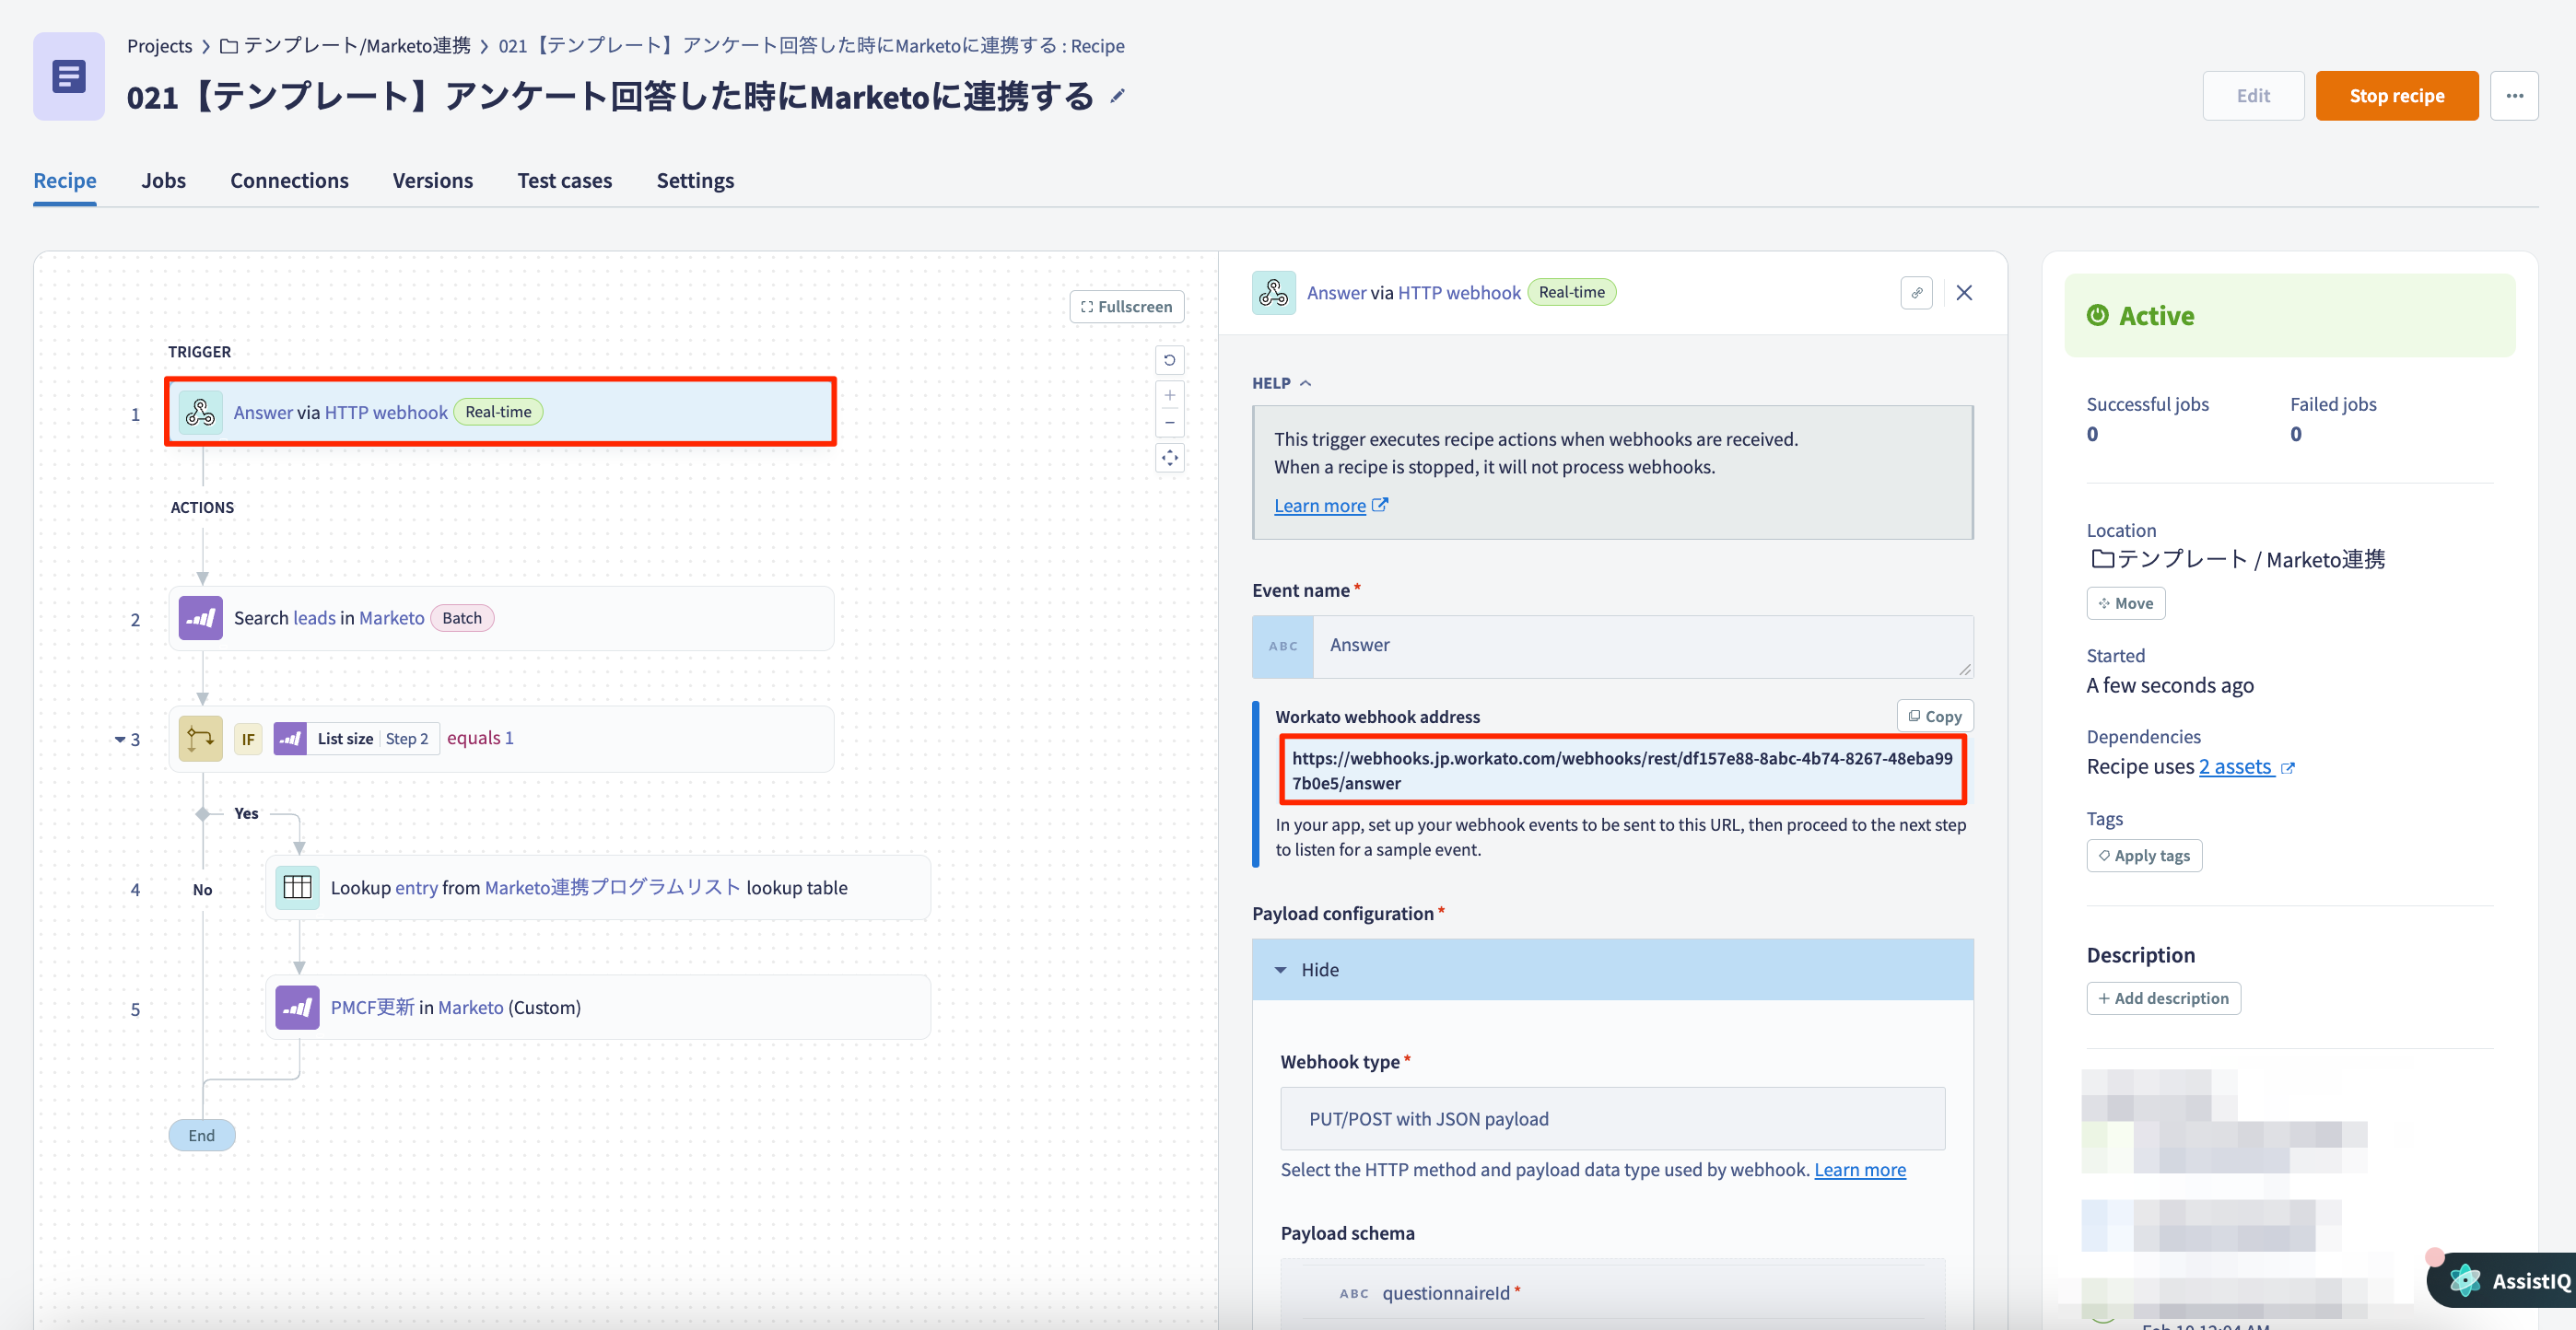Open the AssistIQ chat widget
This screenshot has width=2576, height=1330.
[x=2503, y=1280]
